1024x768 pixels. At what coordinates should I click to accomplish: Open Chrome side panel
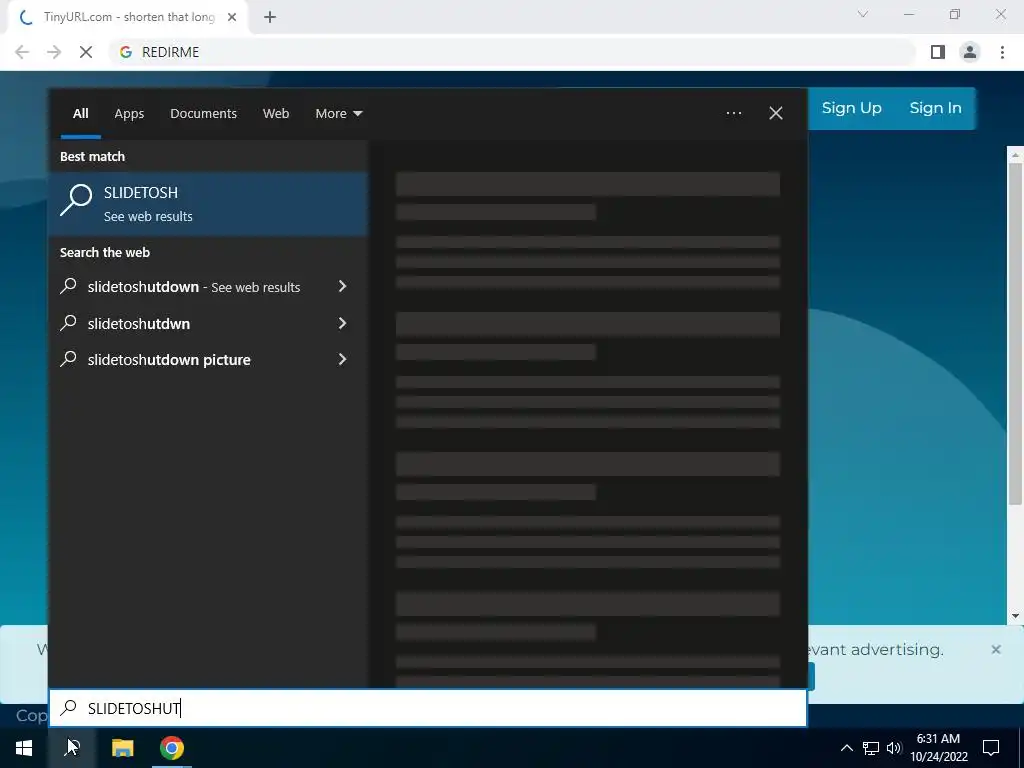click(x=938, y=52)
